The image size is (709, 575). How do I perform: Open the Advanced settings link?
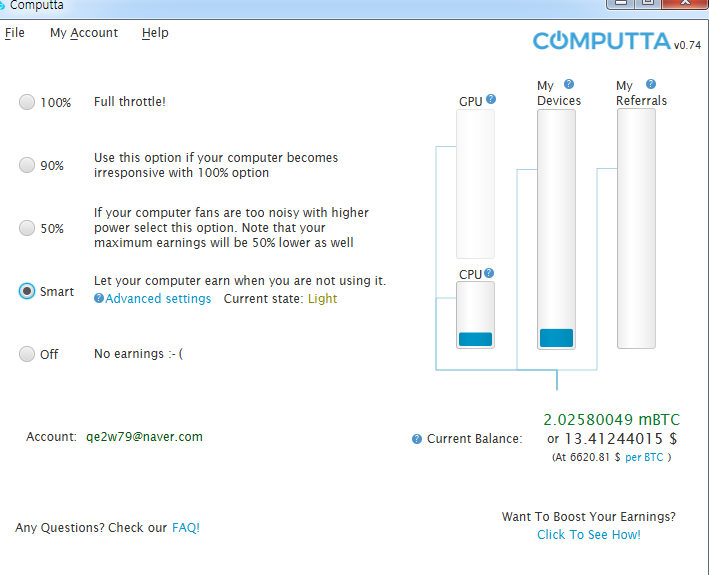click(158, 299)
